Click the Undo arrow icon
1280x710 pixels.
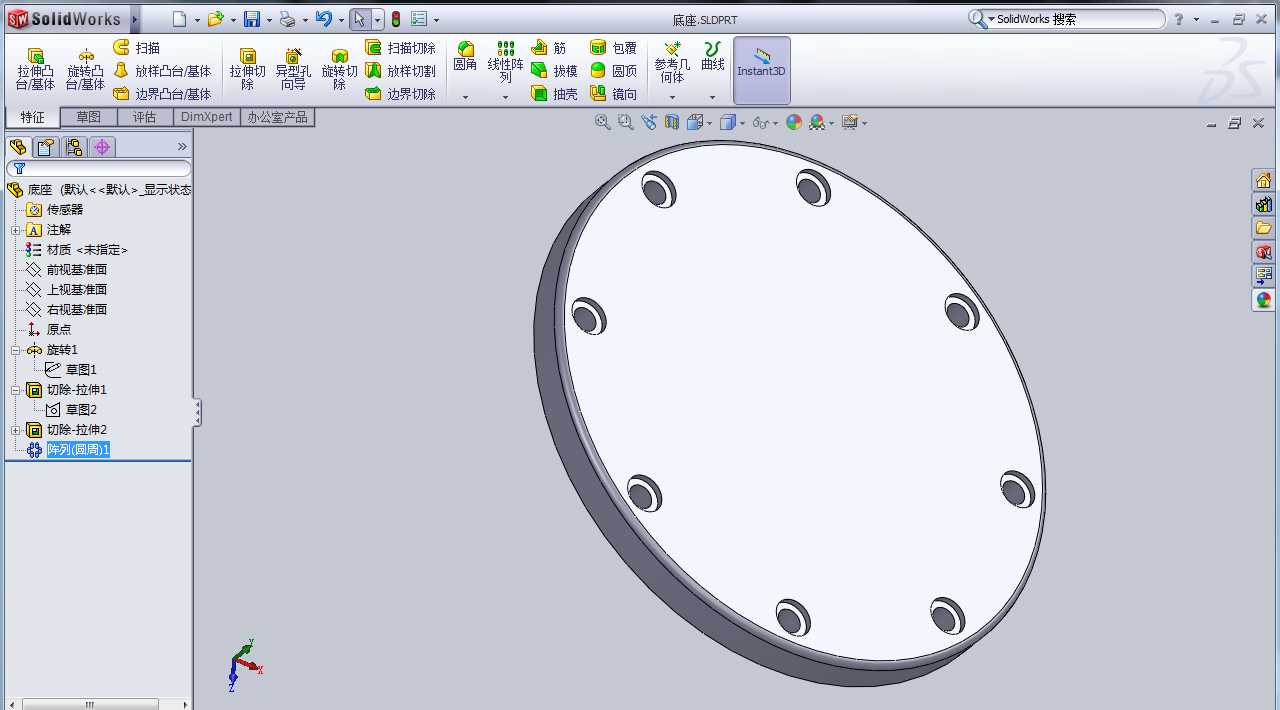pyautogui.click(x=323, y=19)
